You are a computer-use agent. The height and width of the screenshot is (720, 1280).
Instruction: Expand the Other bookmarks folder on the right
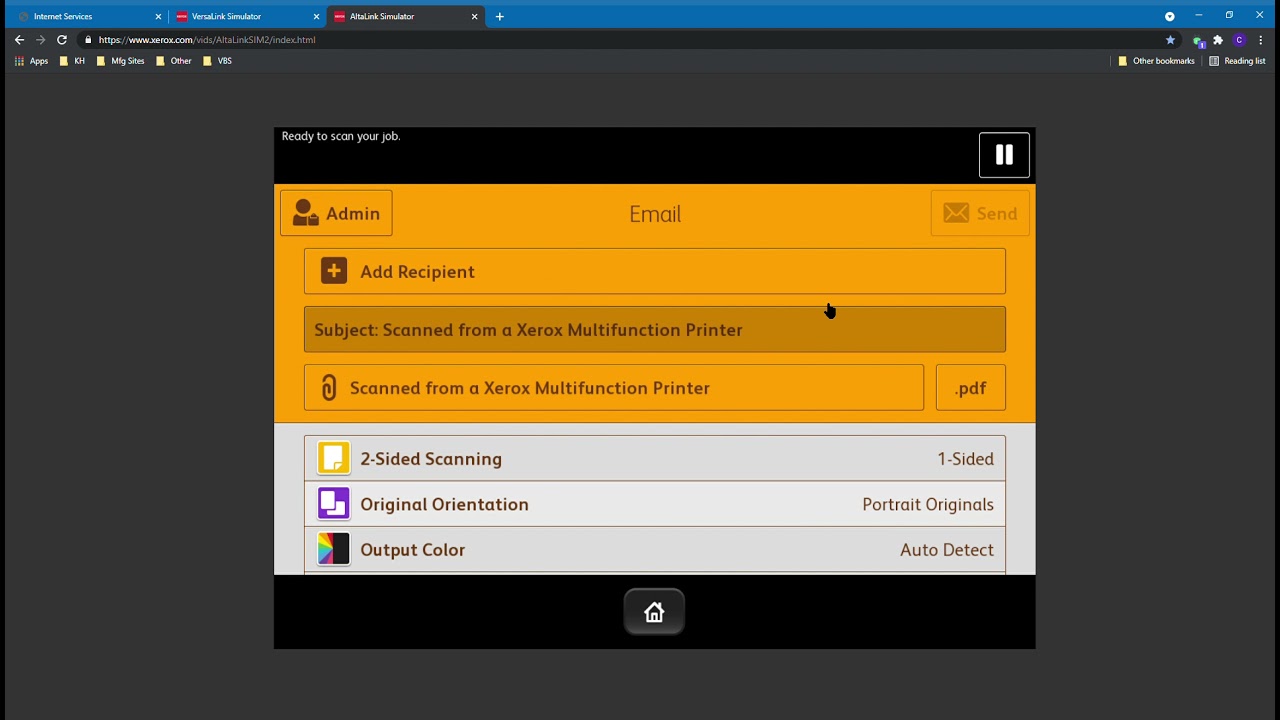1156,61
